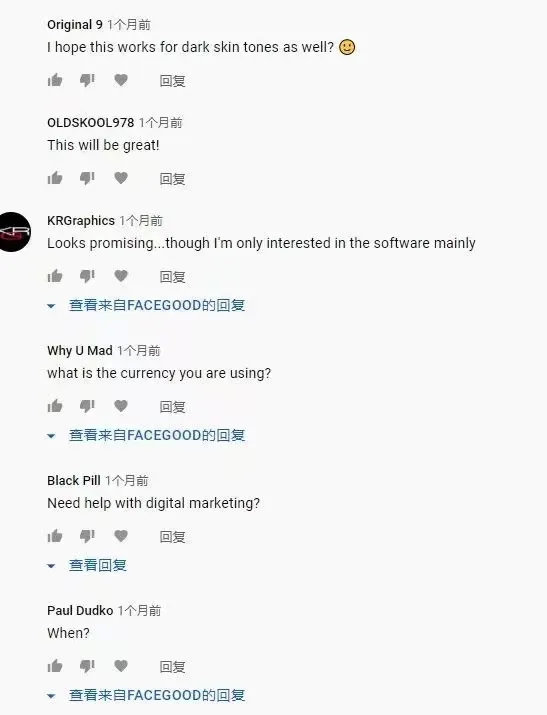The height and width of the screenshot is (715, 547).
Task: Open KRGraphics channel name link
Action: [x=81, y=221]
